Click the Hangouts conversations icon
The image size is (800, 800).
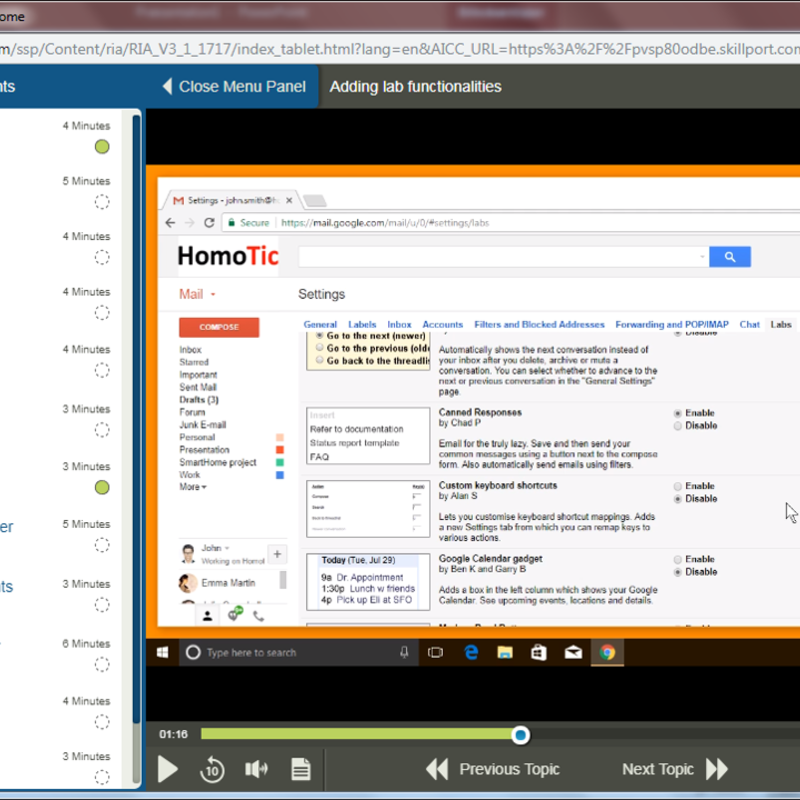pyautogui.click(x=235, y=614)
